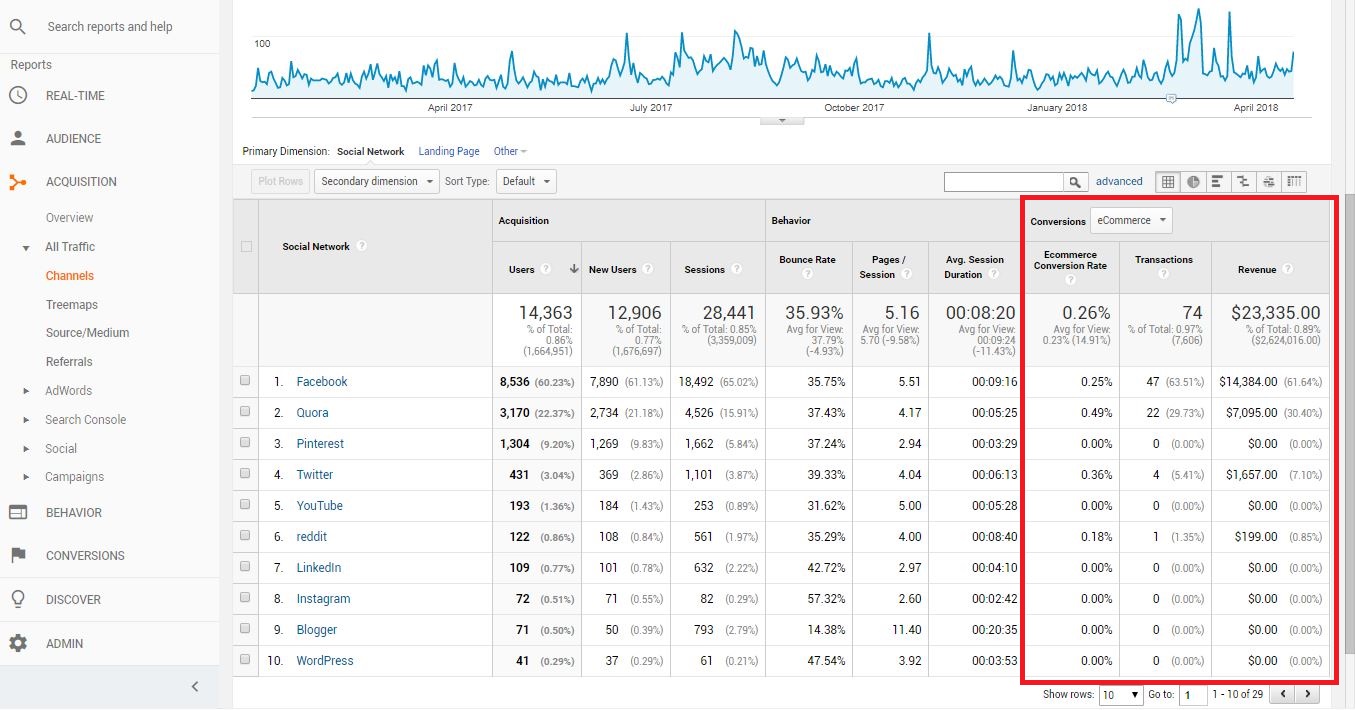Click the help icon beside Revenue header
This screenshot has width=1355, height=710.
(1288, 269)
